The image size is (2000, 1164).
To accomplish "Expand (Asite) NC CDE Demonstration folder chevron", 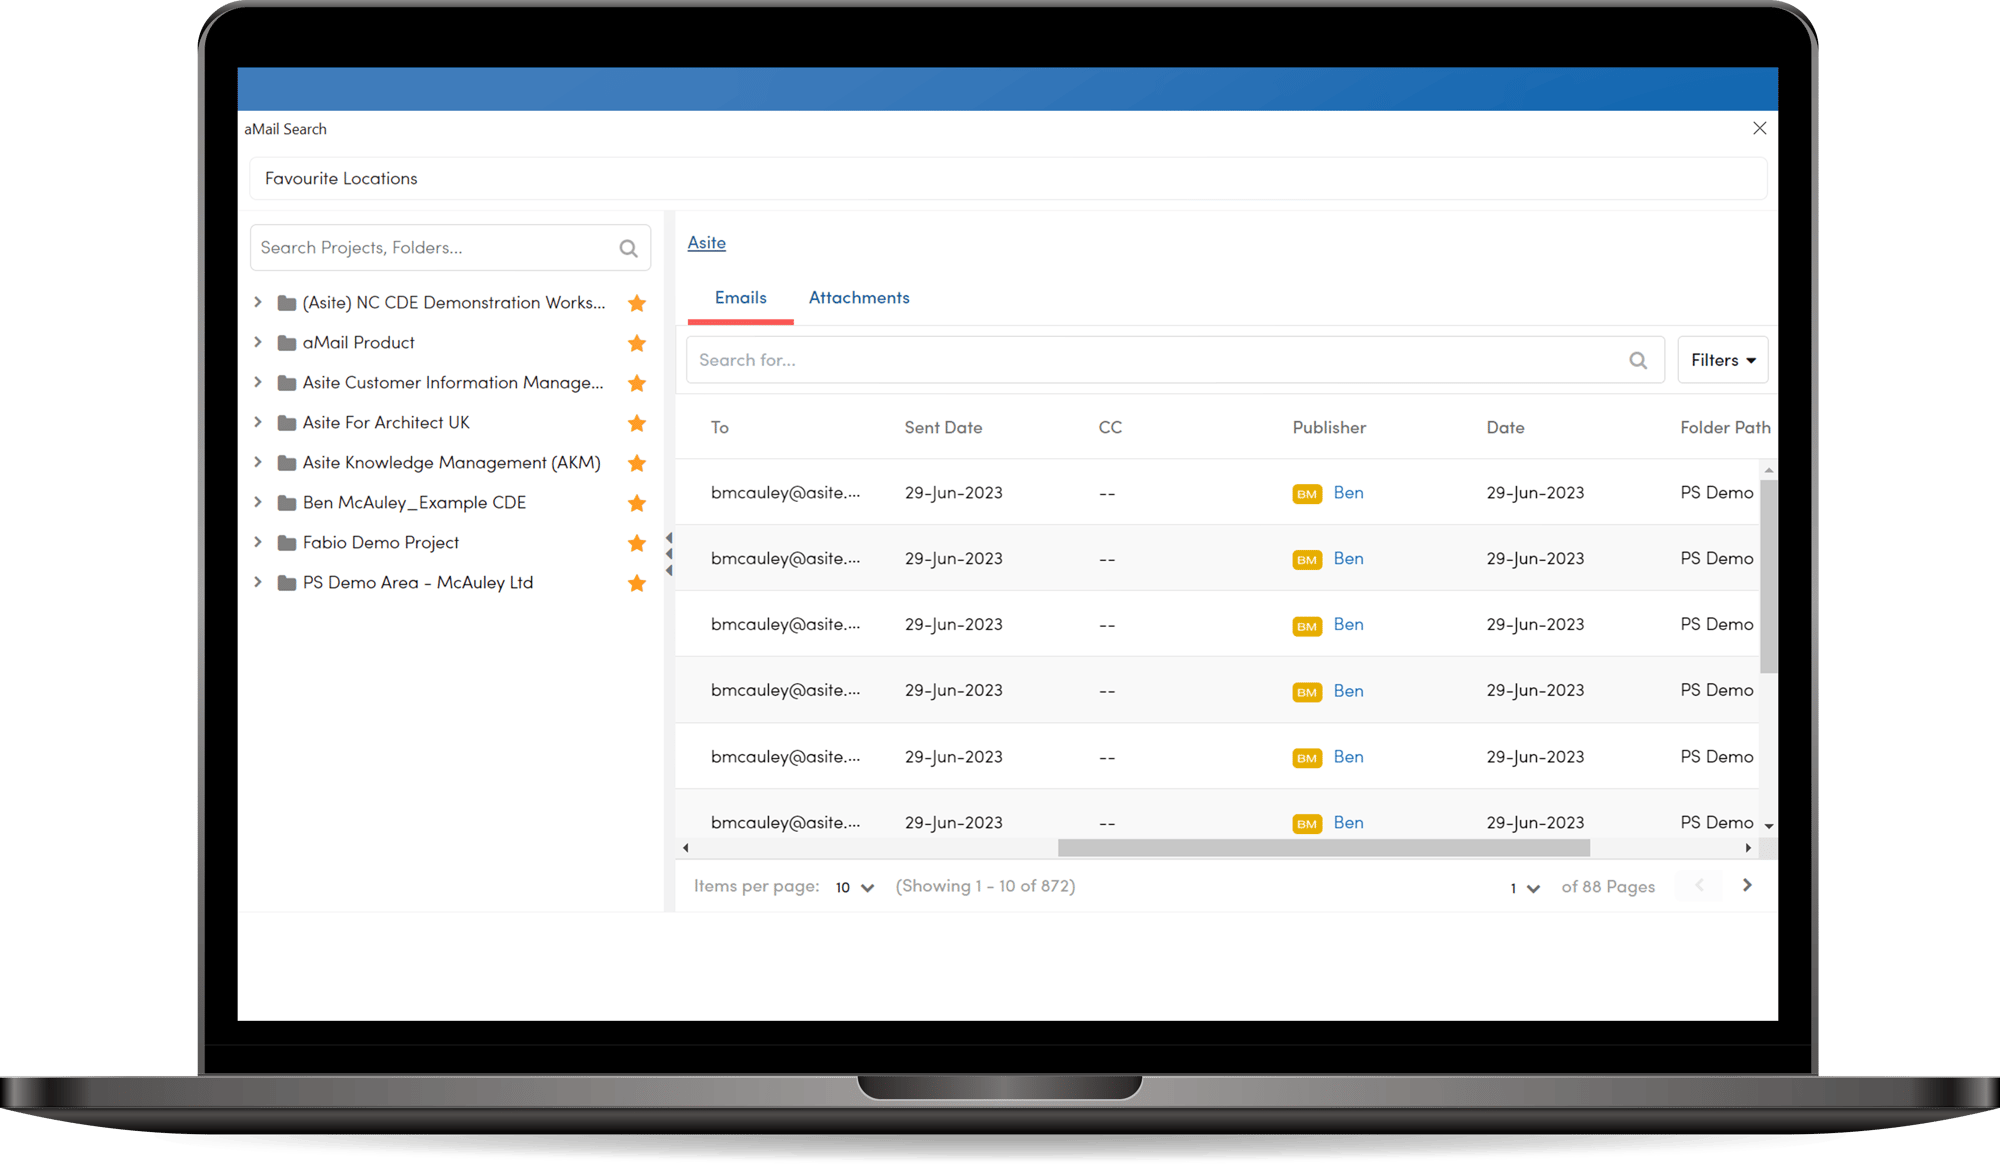I will pyautogui.click(x=258, y=302).
